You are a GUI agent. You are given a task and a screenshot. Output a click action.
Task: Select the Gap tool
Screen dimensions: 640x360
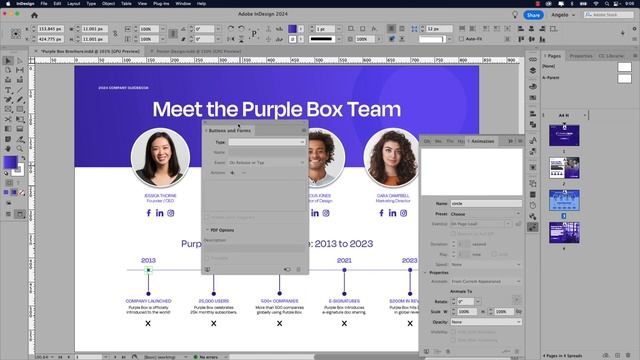point(20,70)
